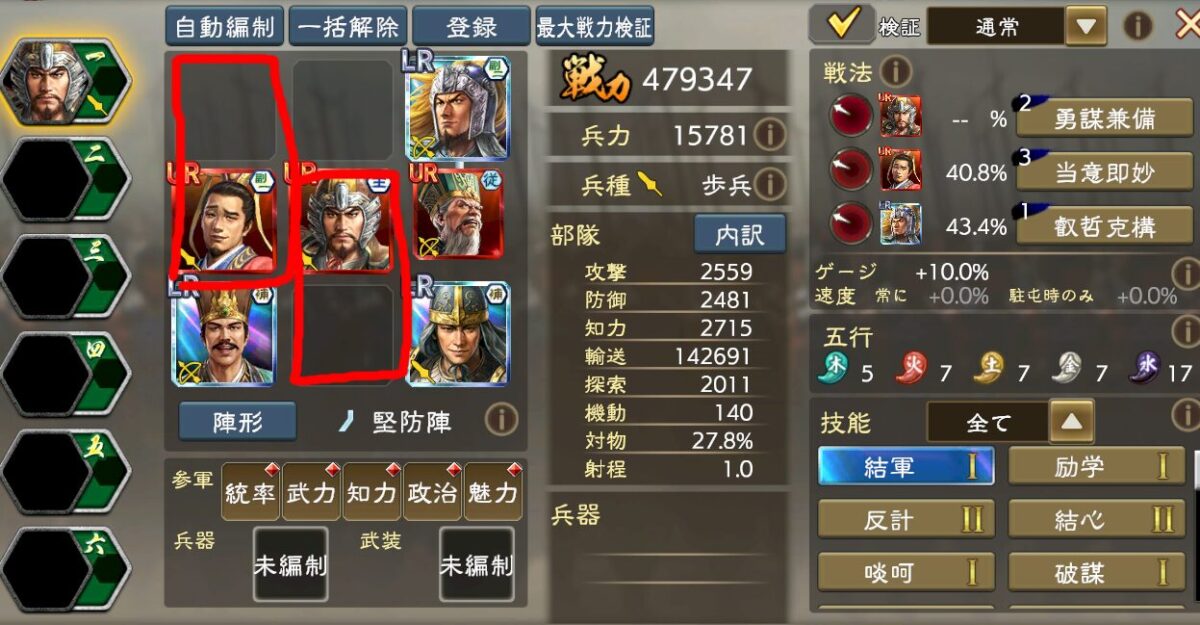
Task: Toggle the 検証 checkmark box
Action: 842,24
